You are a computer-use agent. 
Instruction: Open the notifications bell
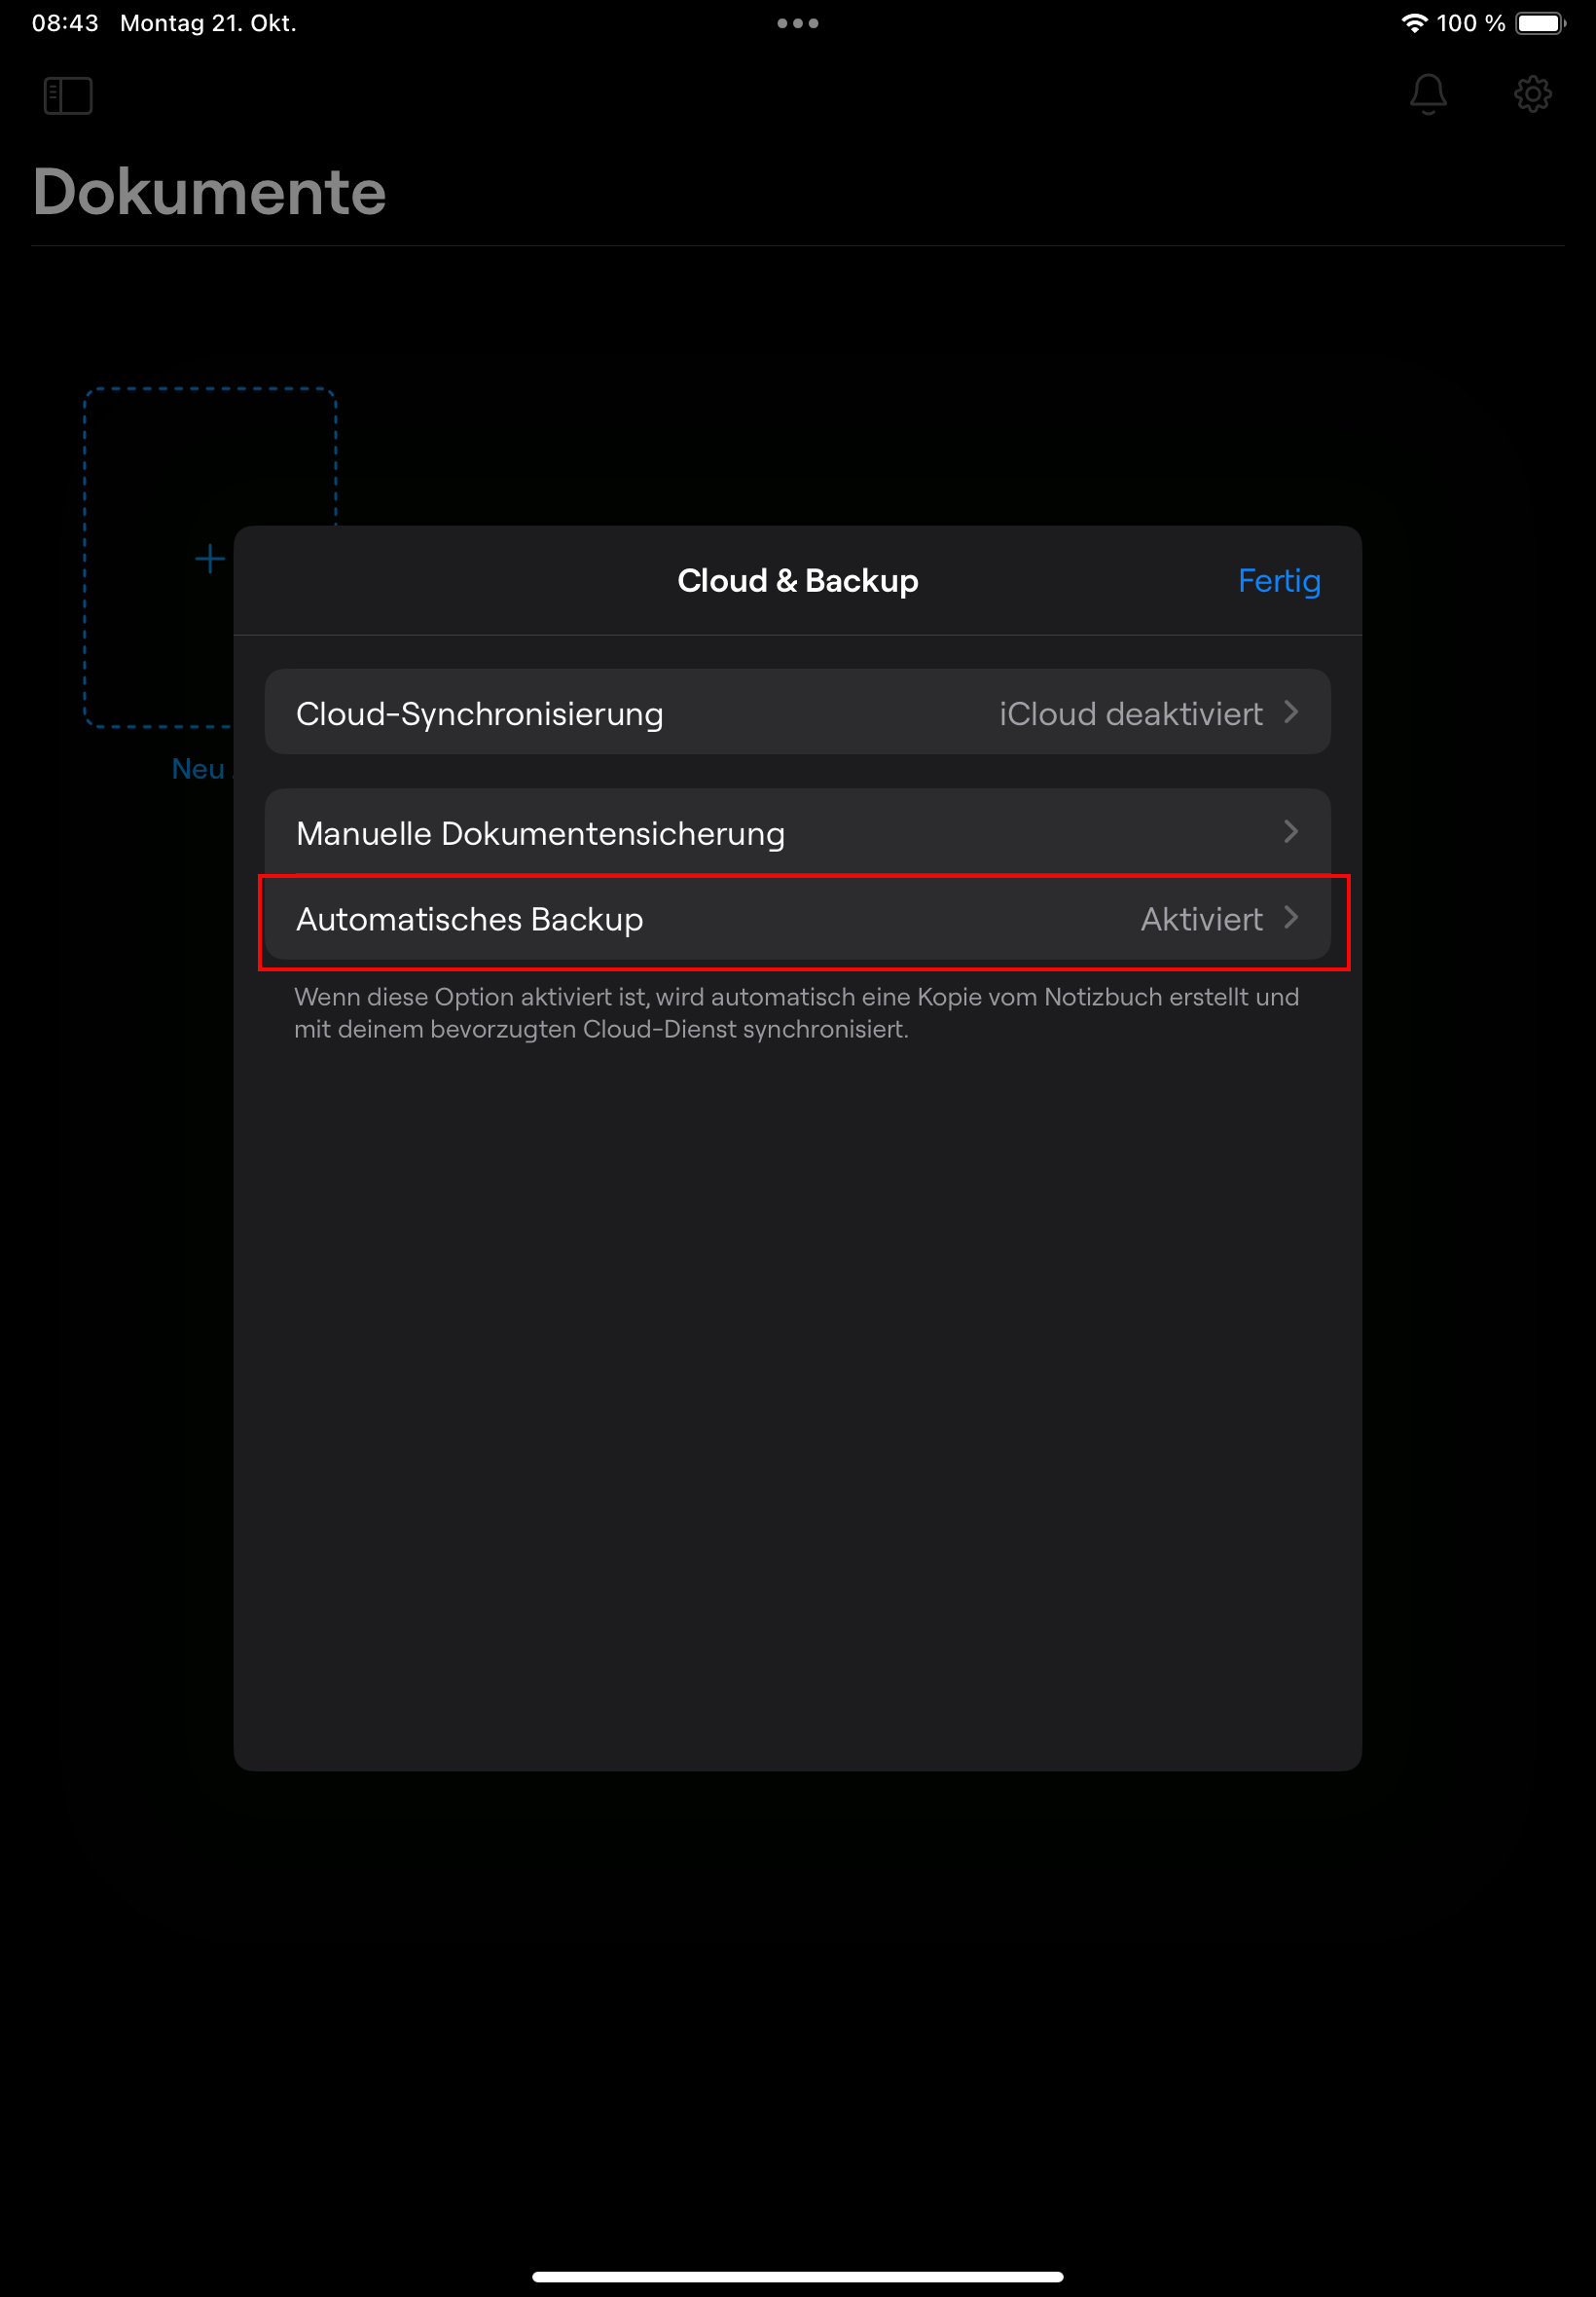(1427, 95)
